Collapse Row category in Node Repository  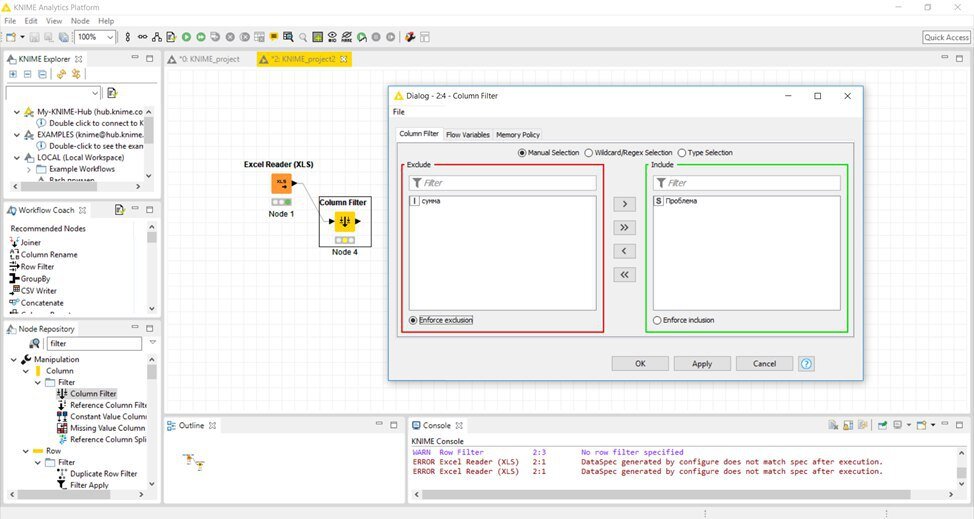coord(25,451)
